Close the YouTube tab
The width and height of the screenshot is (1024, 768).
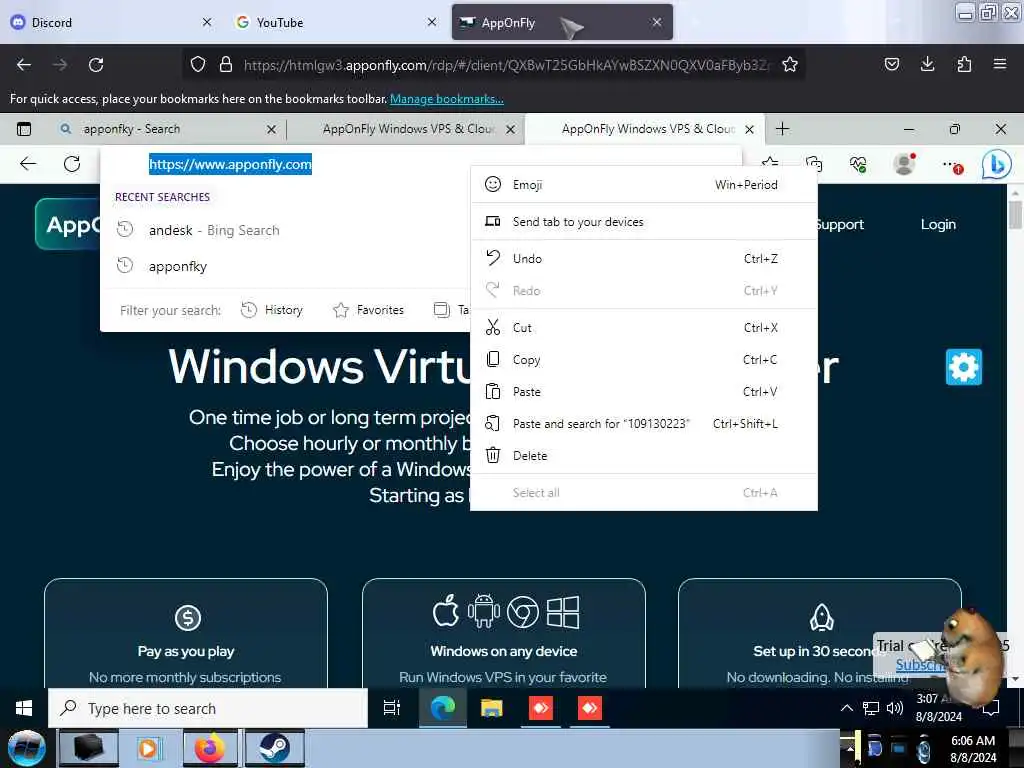432,22
